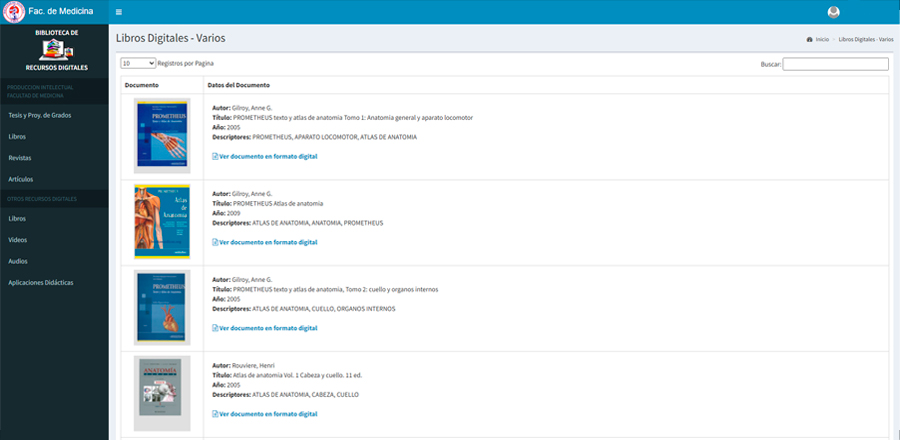Viewport: 900px width, 440px height.
Task: Select Revistas in the sidebar
Action: pos(20,158)
